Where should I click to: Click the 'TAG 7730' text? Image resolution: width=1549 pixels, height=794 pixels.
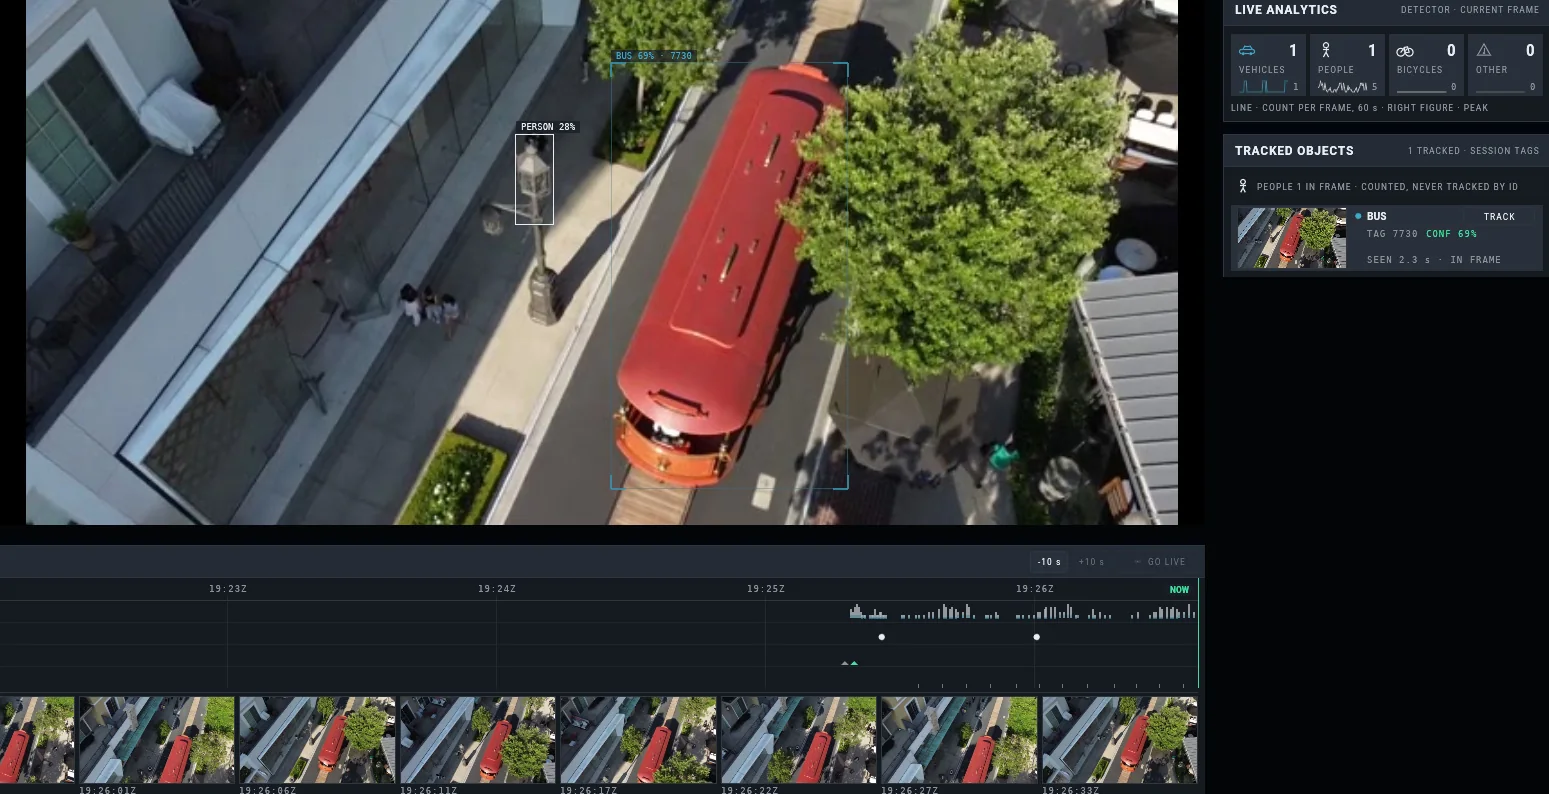1393,234
